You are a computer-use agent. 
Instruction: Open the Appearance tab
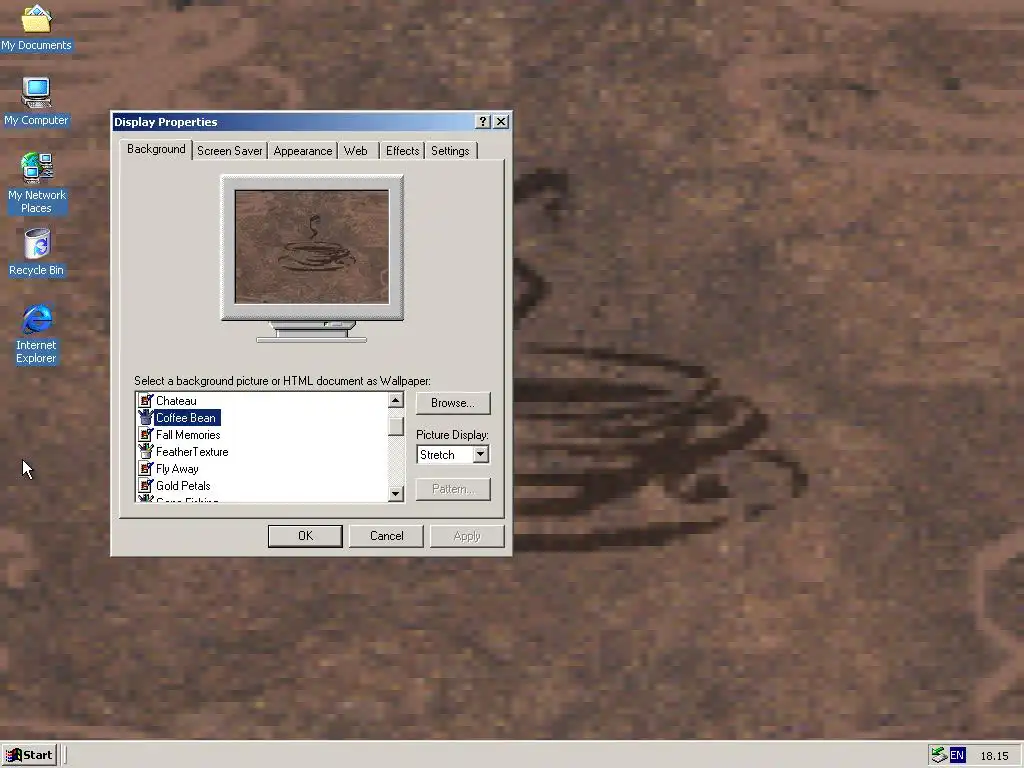[x=302, y=151]
